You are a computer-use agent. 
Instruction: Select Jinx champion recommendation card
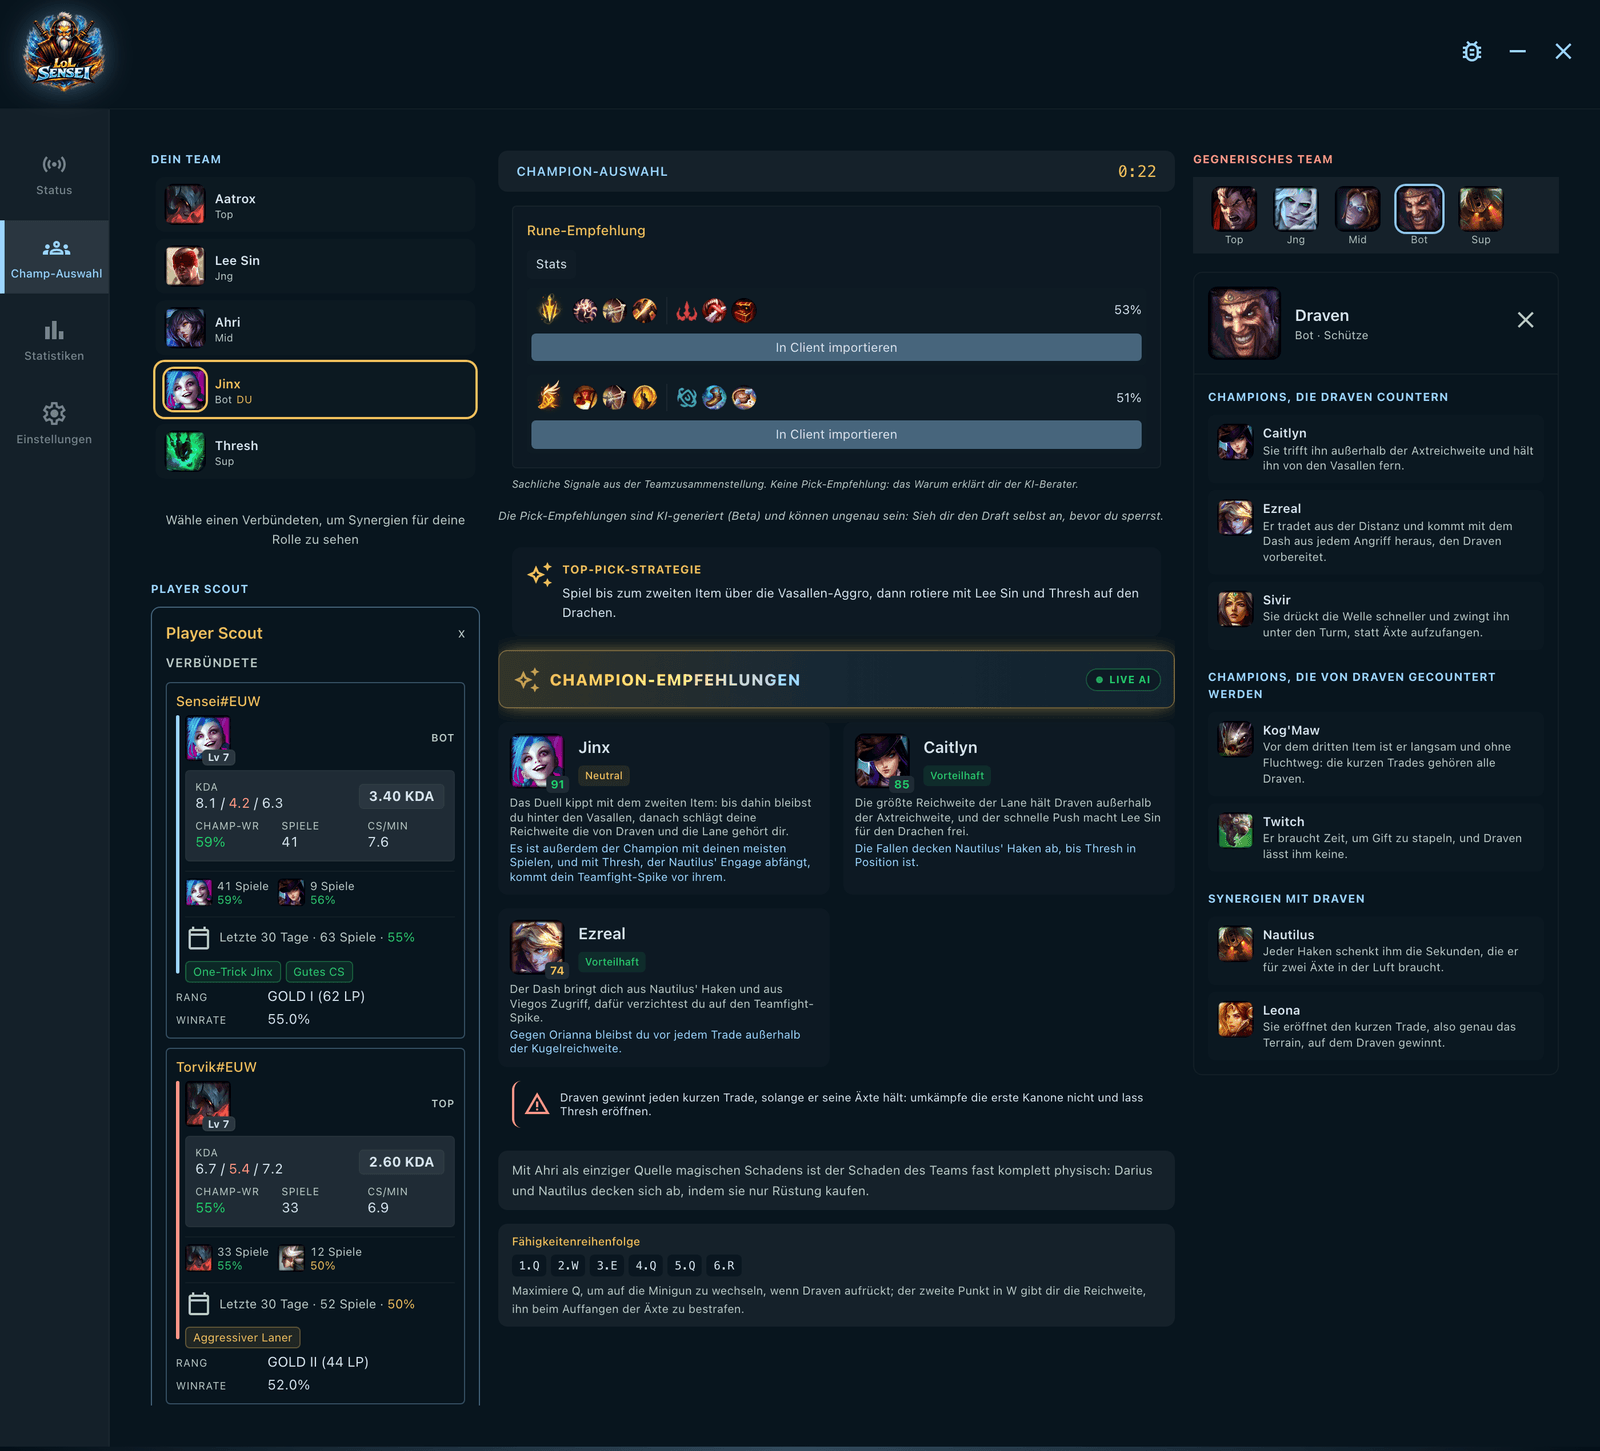(664, 809)
